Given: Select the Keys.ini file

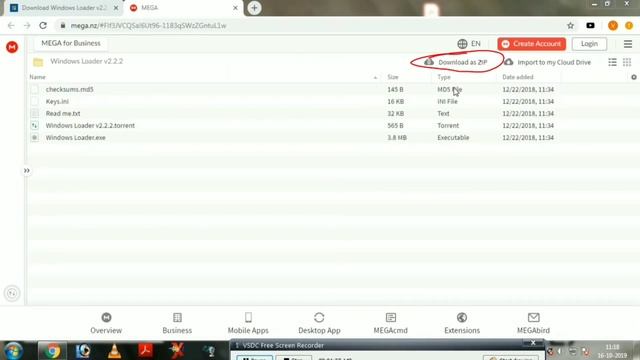Looking at the screenshot, I should click(x=57, y=101).
